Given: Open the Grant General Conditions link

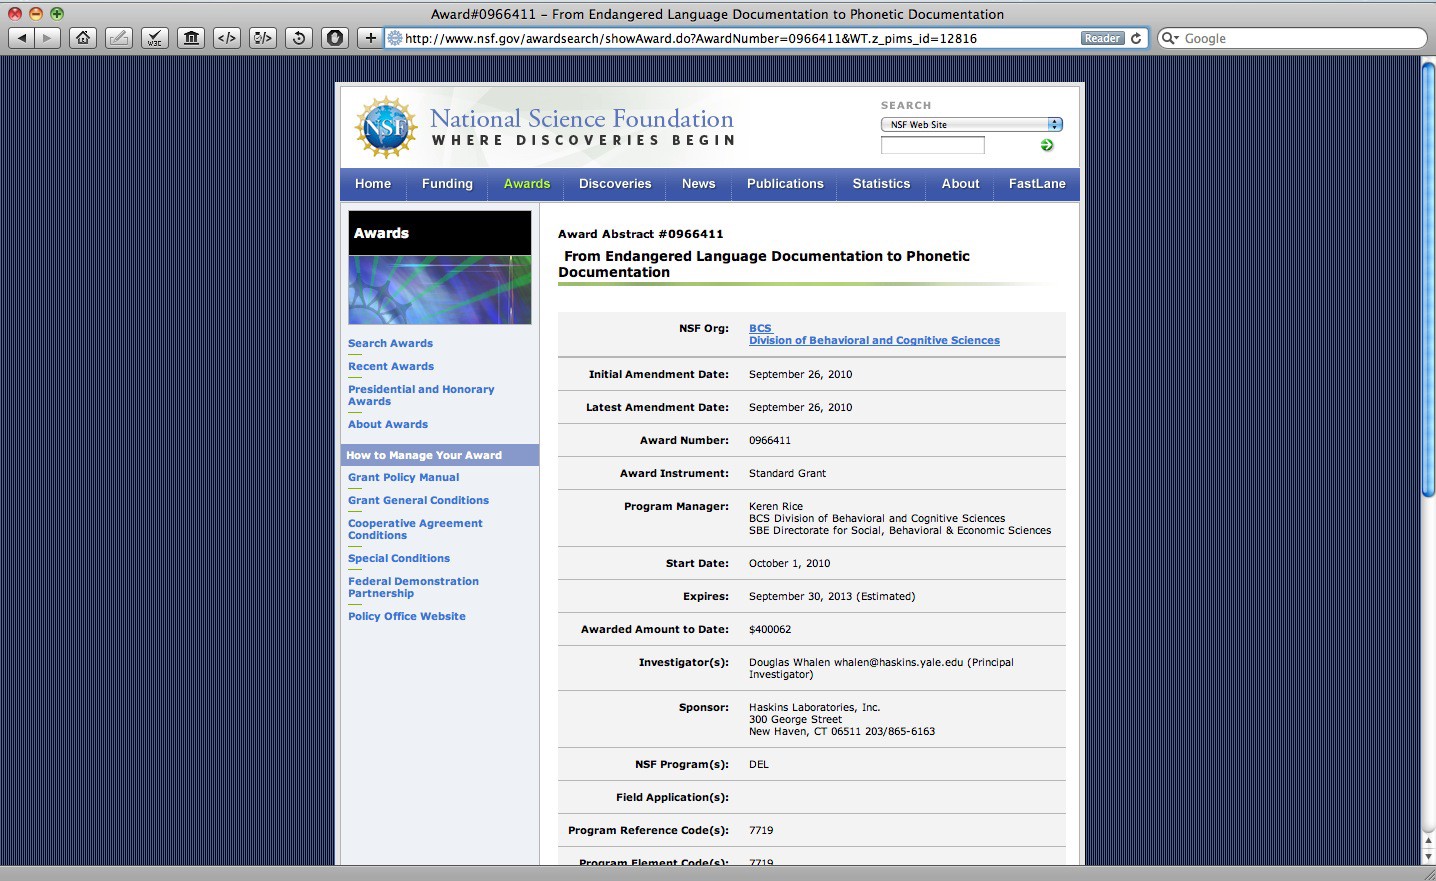Looking at the screenshot, I should pyautogui.click(x=418, y=500).
